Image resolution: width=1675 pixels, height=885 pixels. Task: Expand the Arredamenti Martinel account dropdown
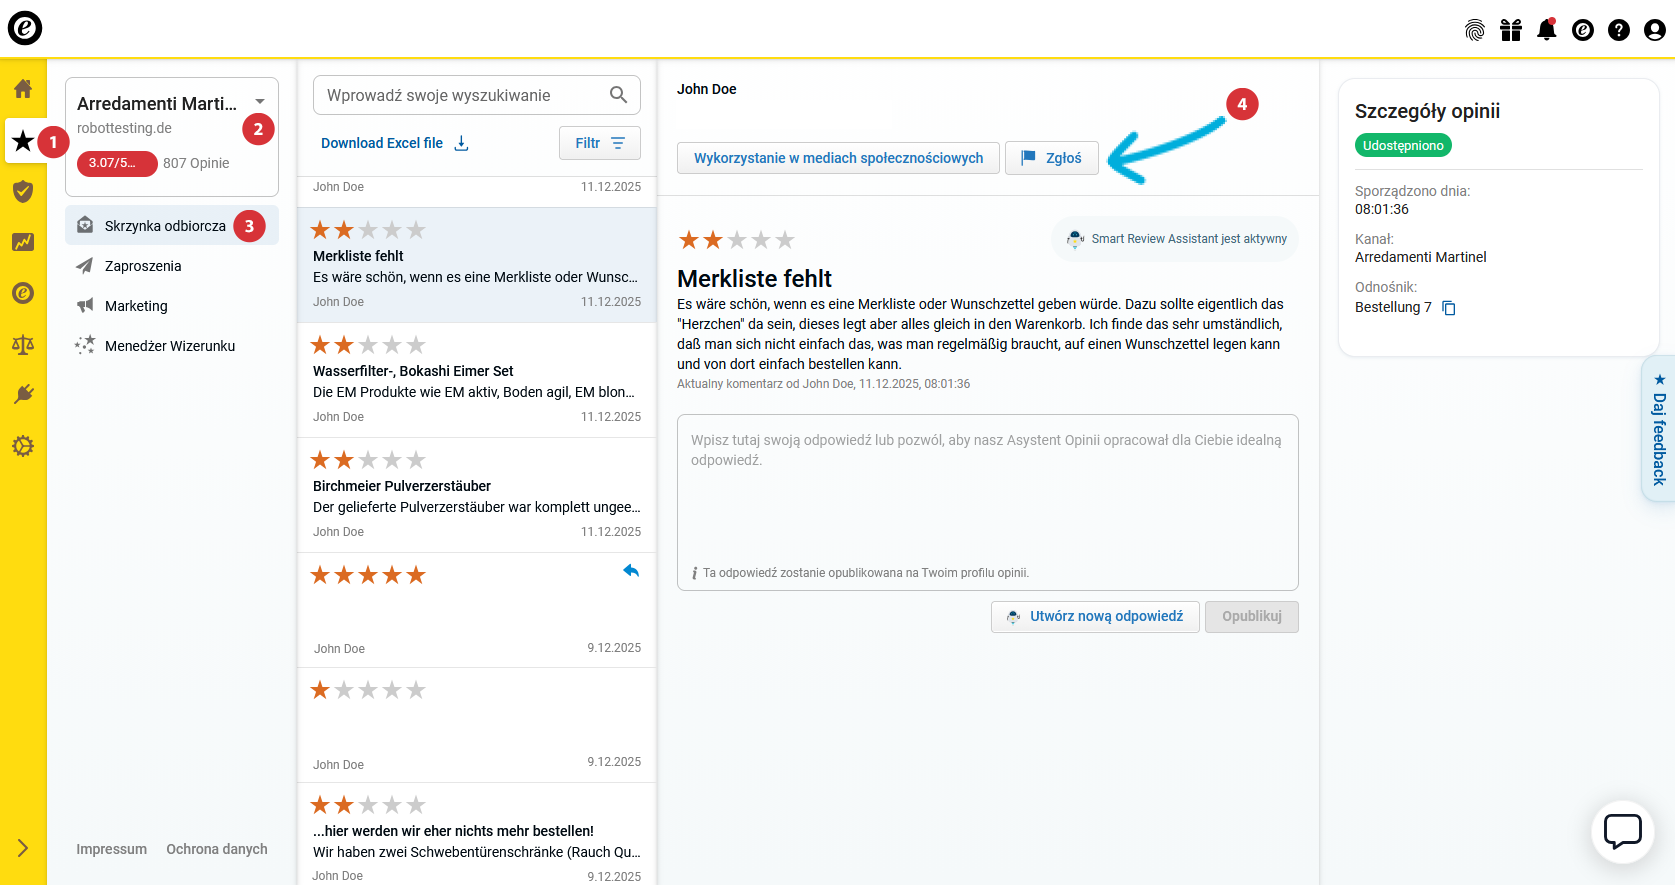[x=260, y=102]
